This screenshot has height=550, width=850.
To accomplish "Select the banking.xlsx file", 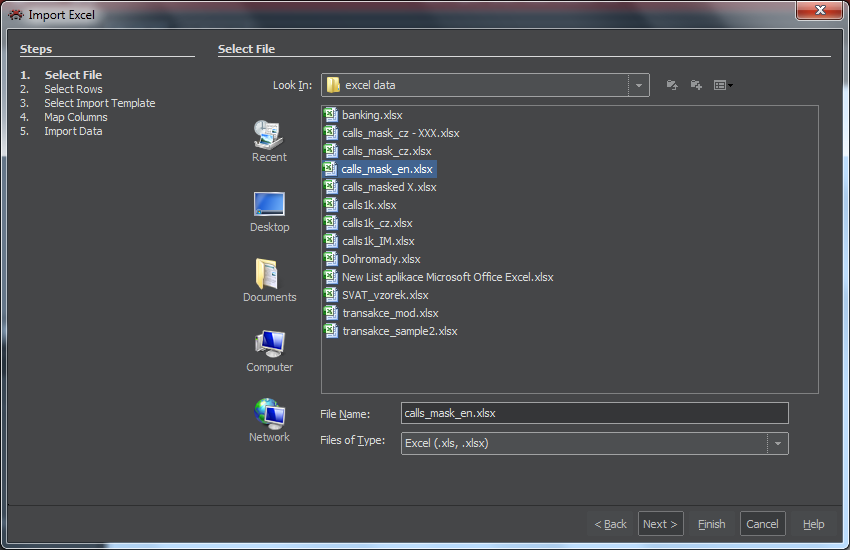I will click(x=372, y=115).
